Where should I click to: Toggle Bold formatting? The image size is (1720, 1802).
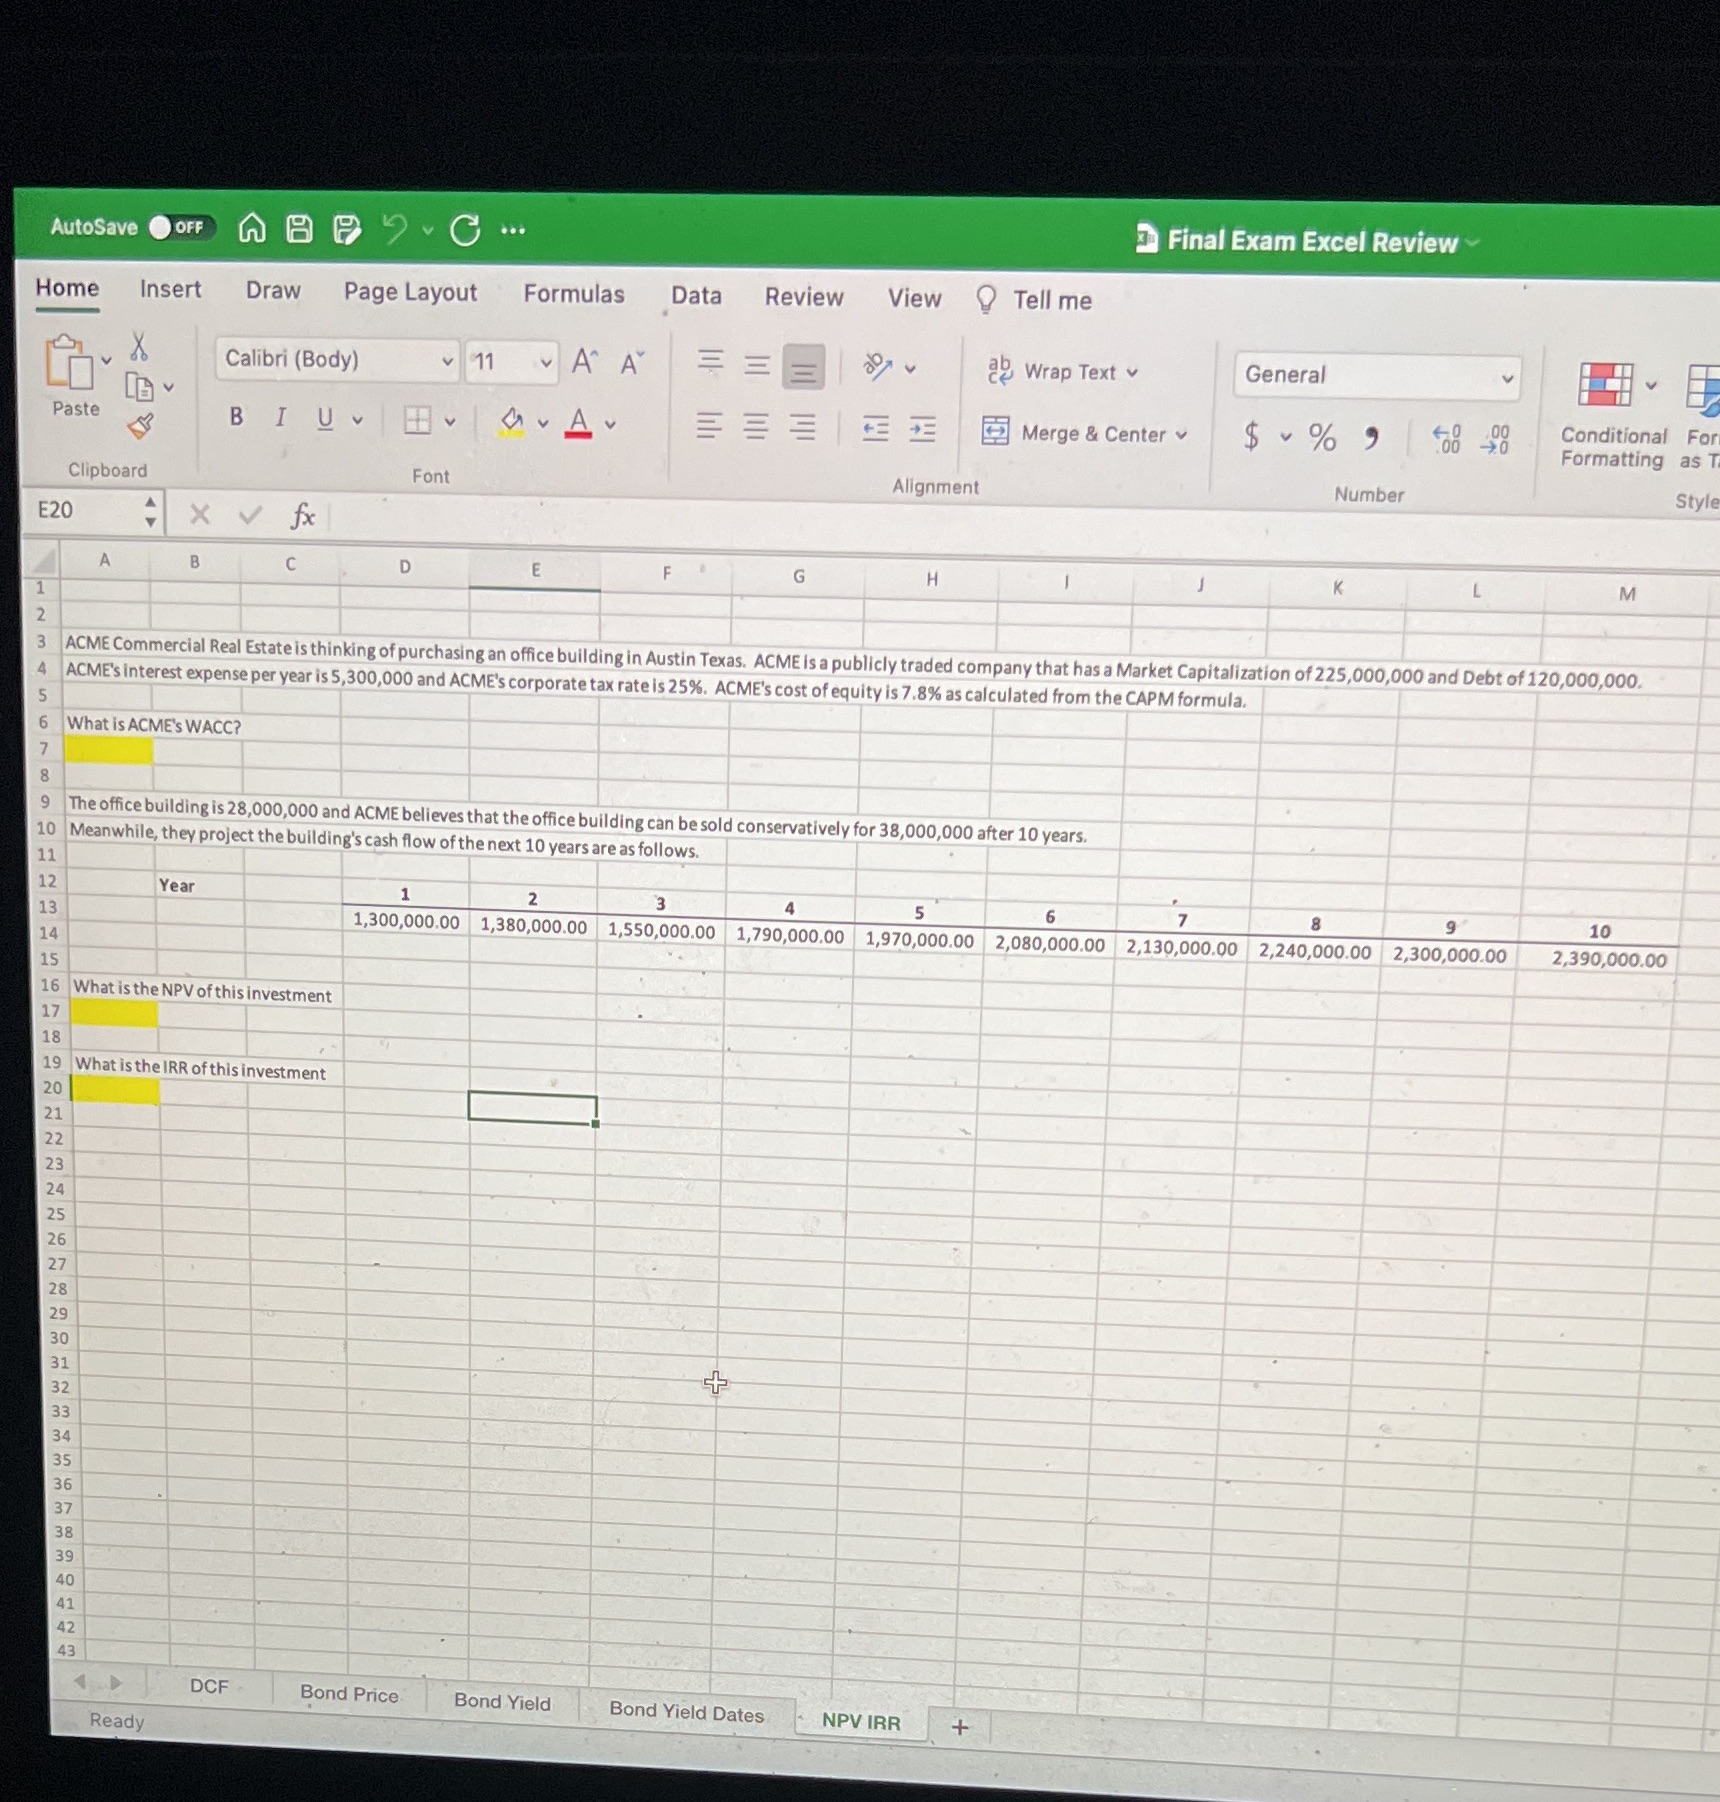pos(236,416)
